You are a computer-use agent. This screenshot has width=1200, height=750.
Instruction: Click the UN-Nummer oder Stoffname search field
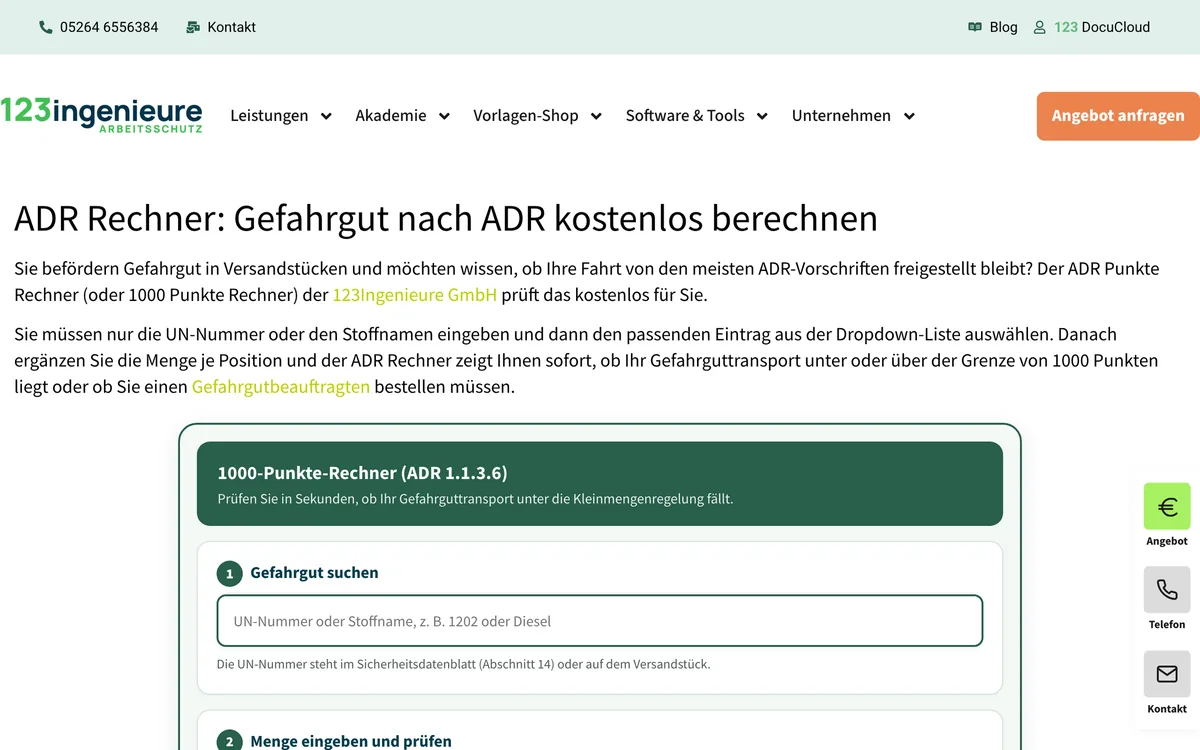[600, 621]
